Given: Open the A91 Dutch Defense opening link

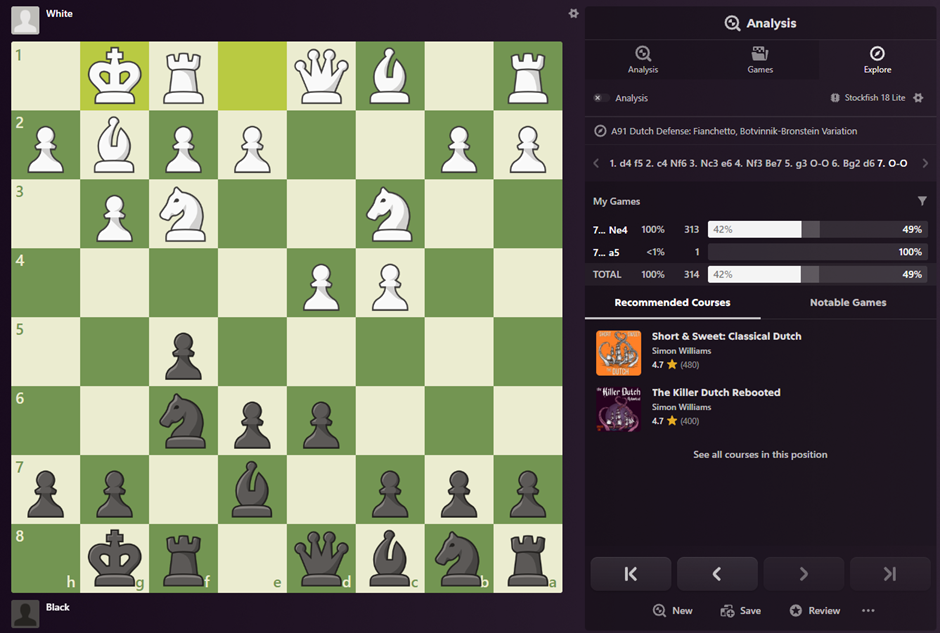Looking at the screenshot, I should (x=734, y=131).
